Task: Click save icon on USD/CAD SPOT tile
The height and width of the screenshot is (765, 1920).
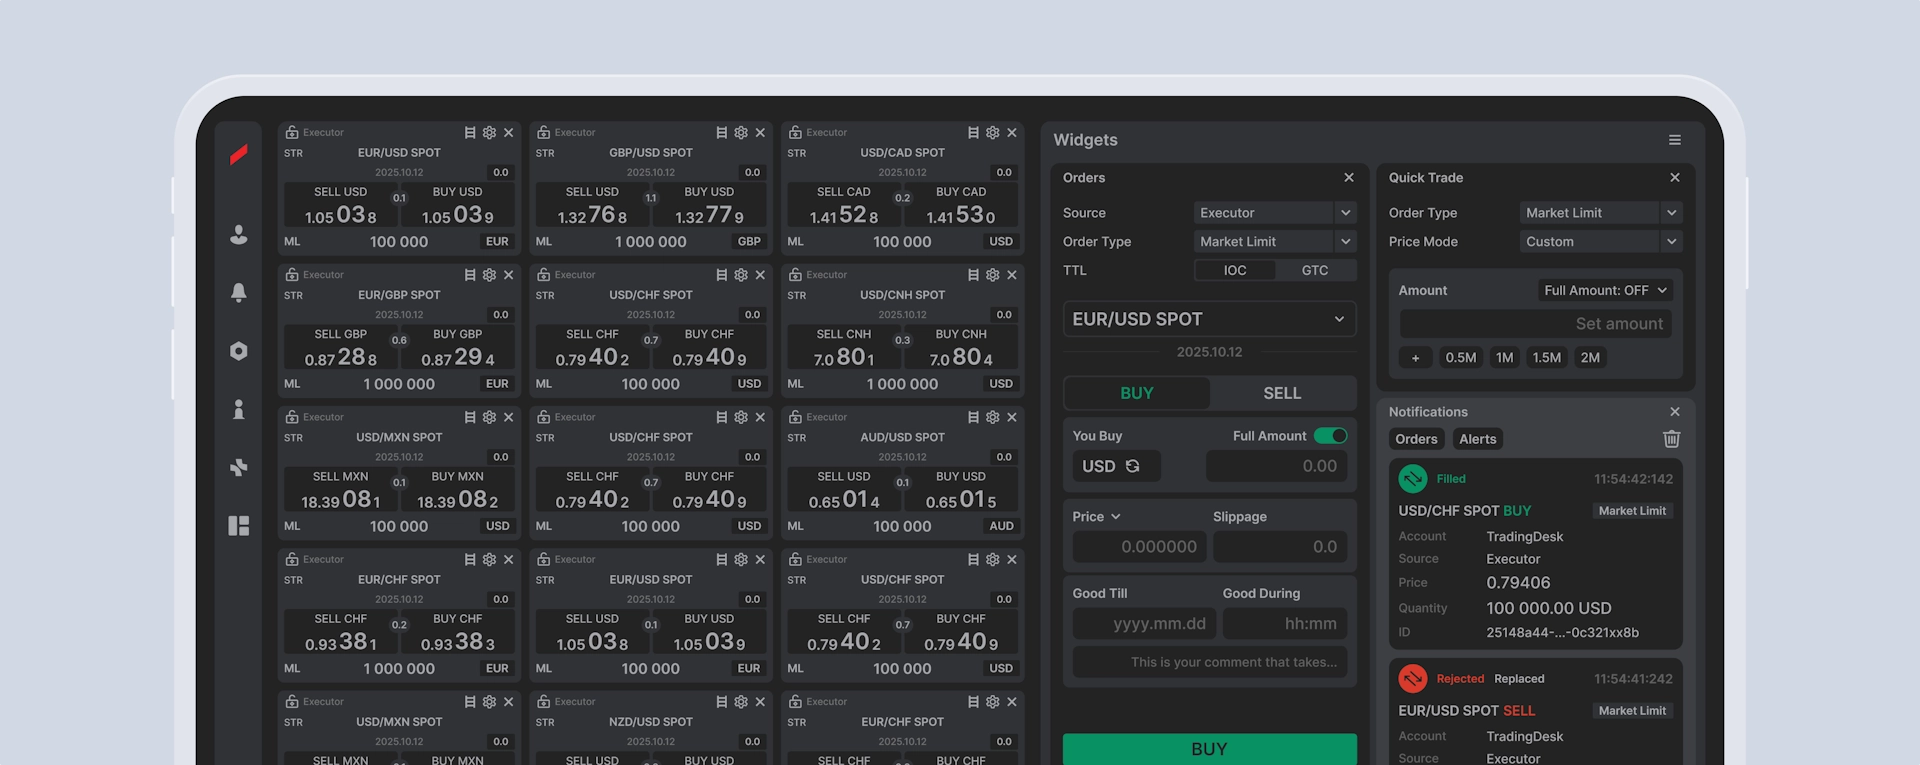Action: coord(973,133)
